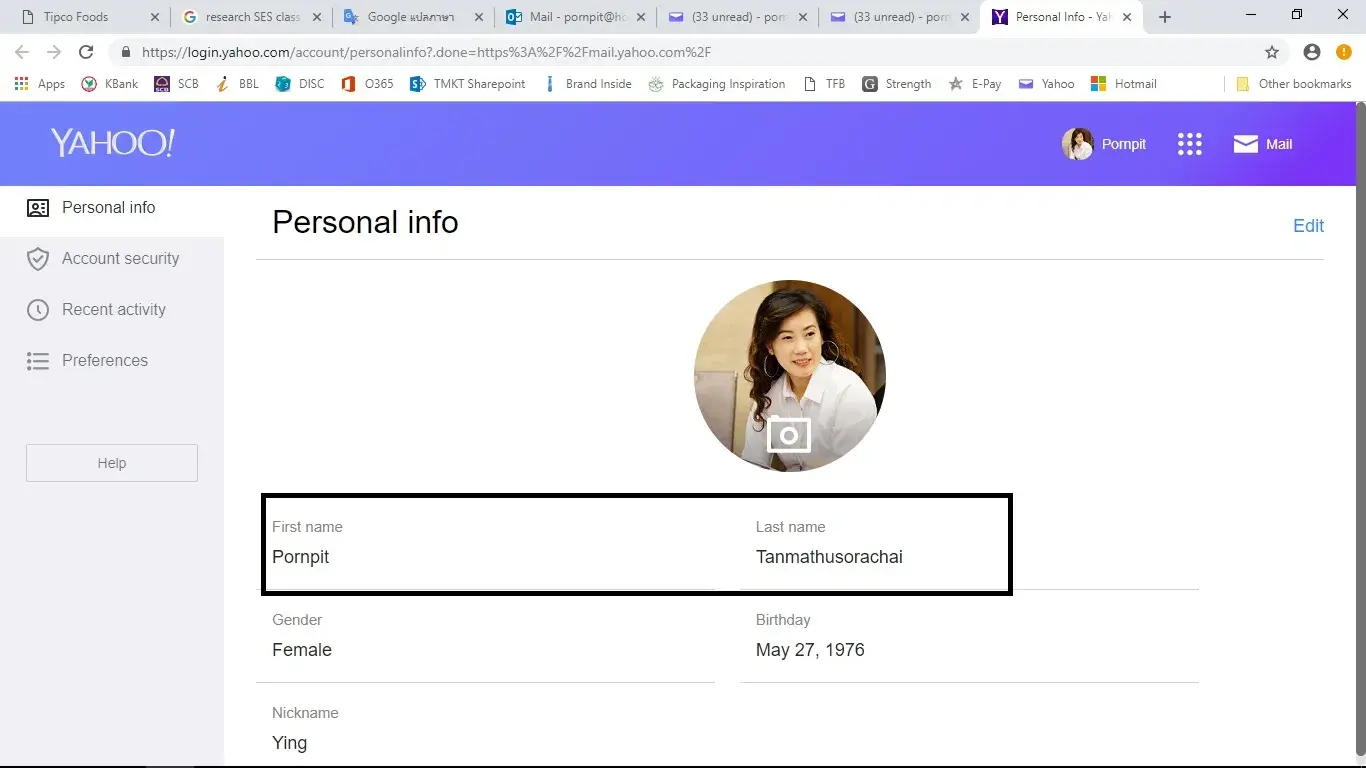Select Recent activity in the sidebar
1366x768 pixels.
pyautogui.click(x=113, y=310)
